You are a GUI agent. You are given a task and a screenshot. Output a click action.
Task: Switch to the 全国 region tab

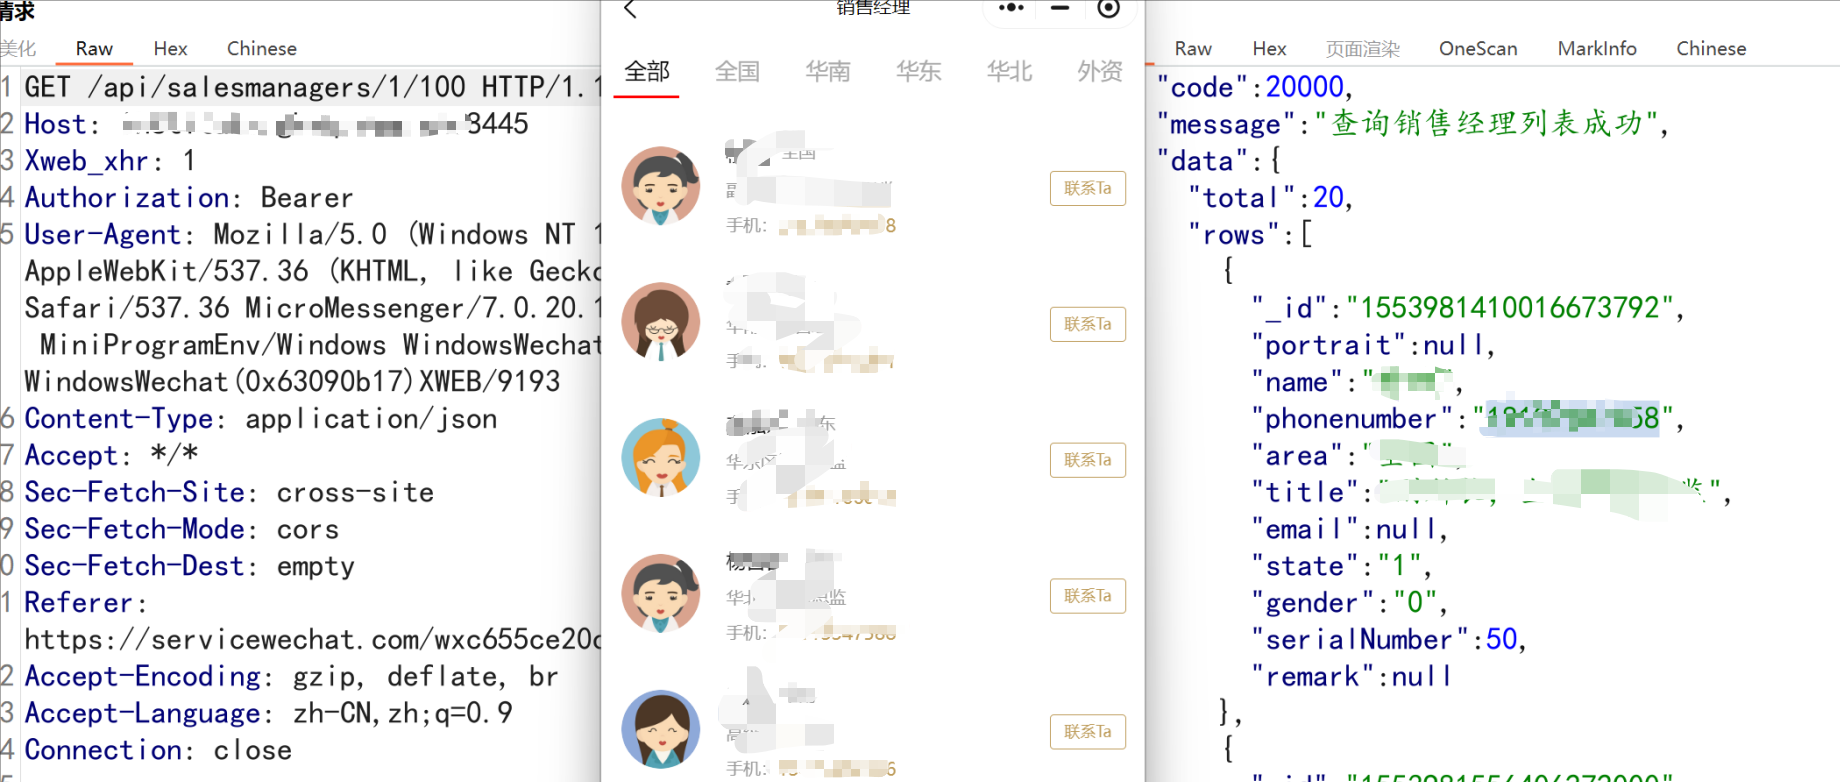737,72
